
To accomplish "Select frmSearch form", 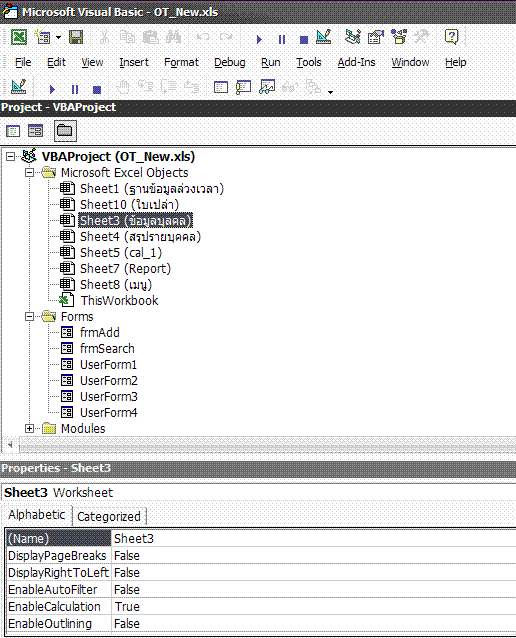I will click(x=107, y=349).
